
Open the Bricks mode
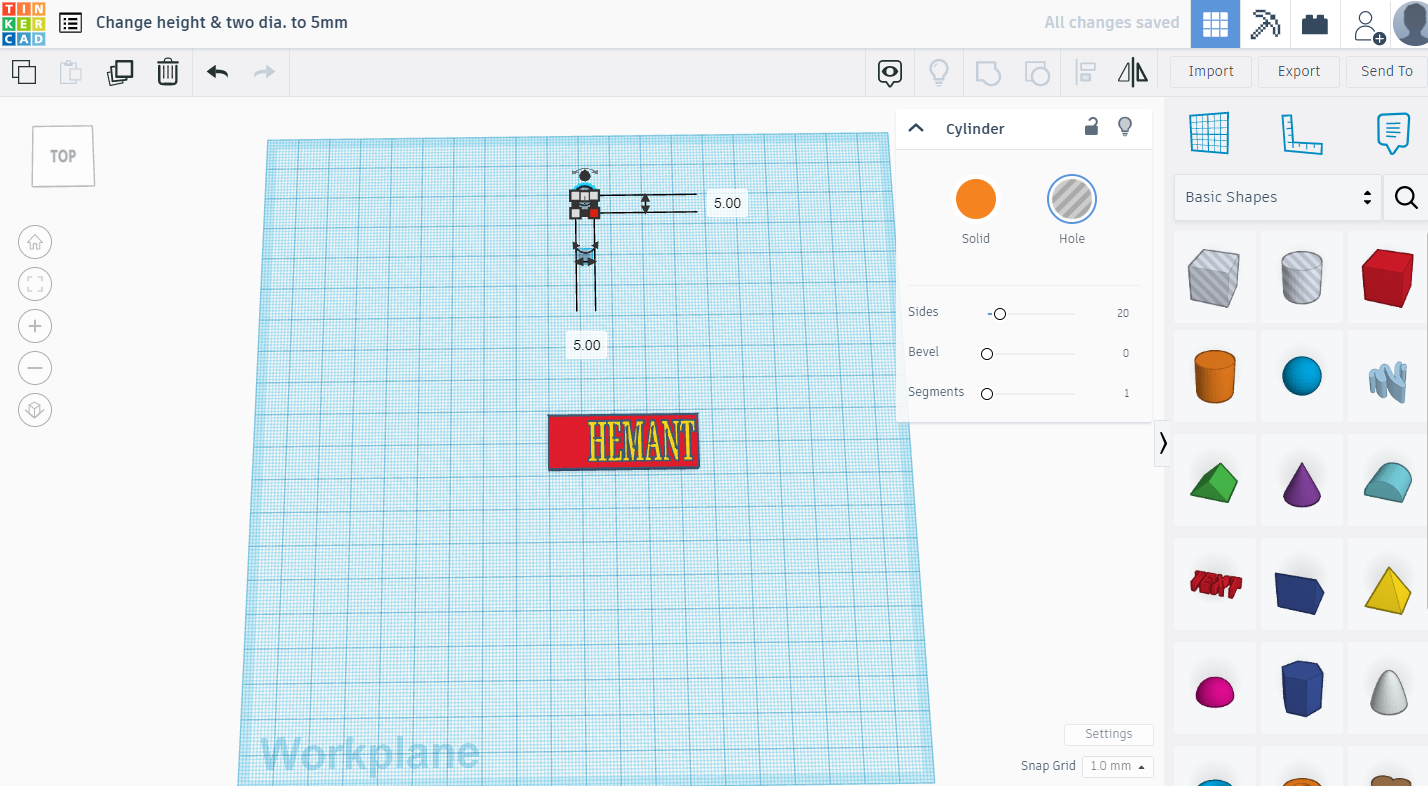click(x=1315, y=24)
